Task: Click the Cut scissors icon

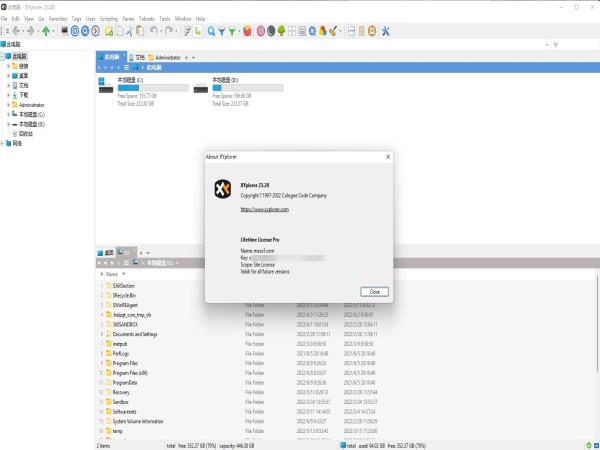Action: tap(130, 31)
